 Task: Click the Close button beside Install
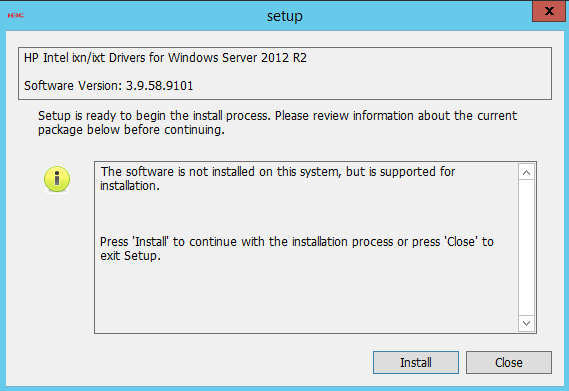[x=509, y=362]
